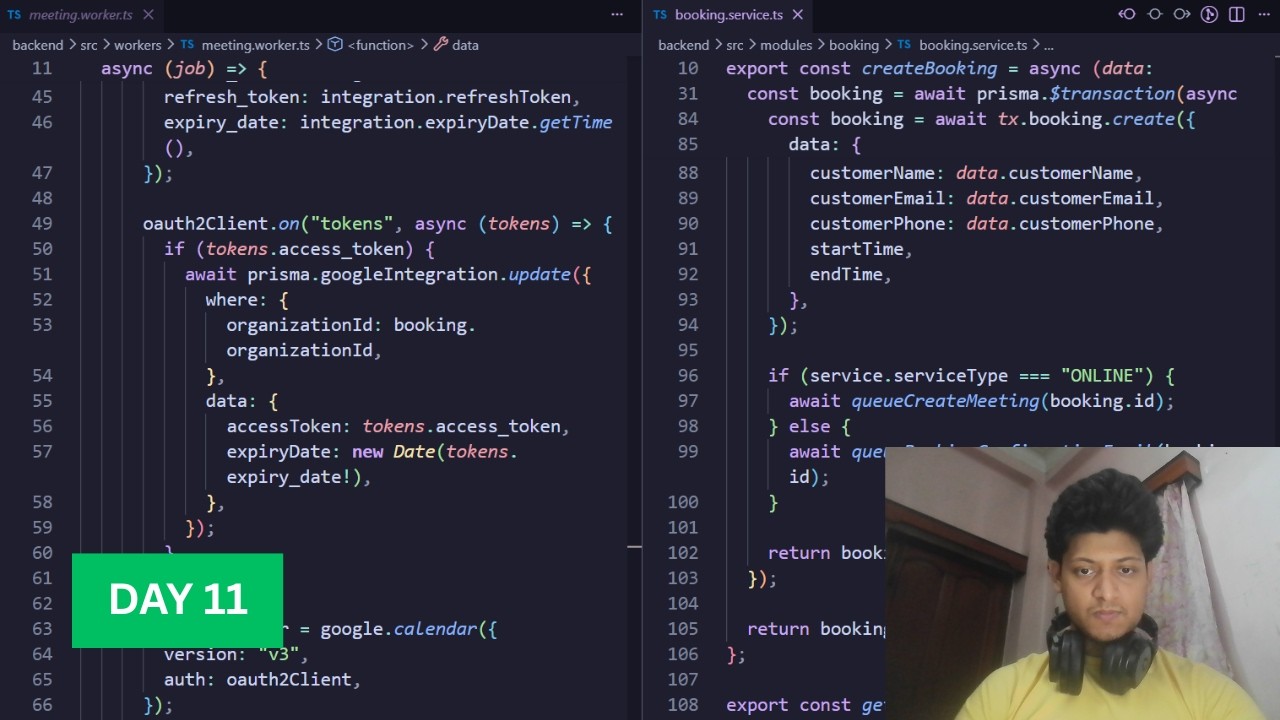Split the right editor with split icon

[1237, 14]
